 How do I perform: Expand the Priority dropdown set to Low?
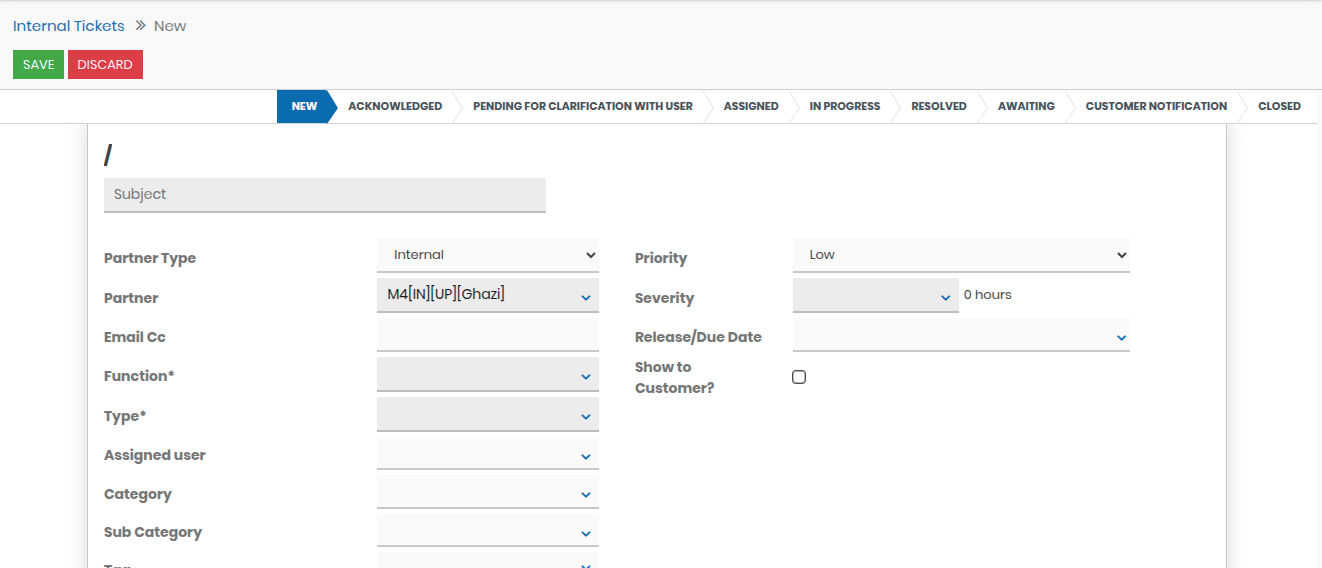[960, 255]
